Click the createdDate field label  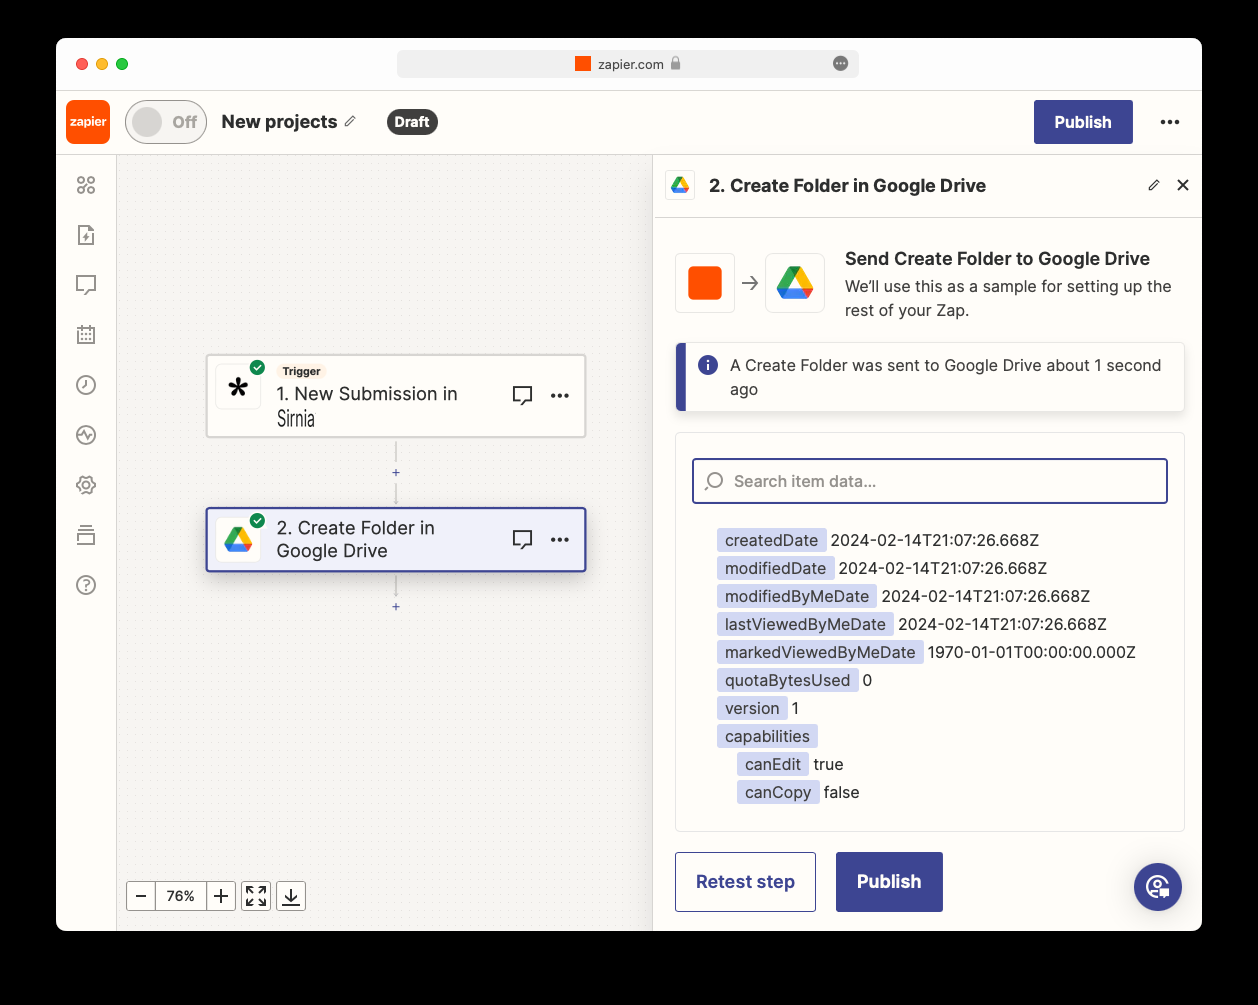[771, 540]
